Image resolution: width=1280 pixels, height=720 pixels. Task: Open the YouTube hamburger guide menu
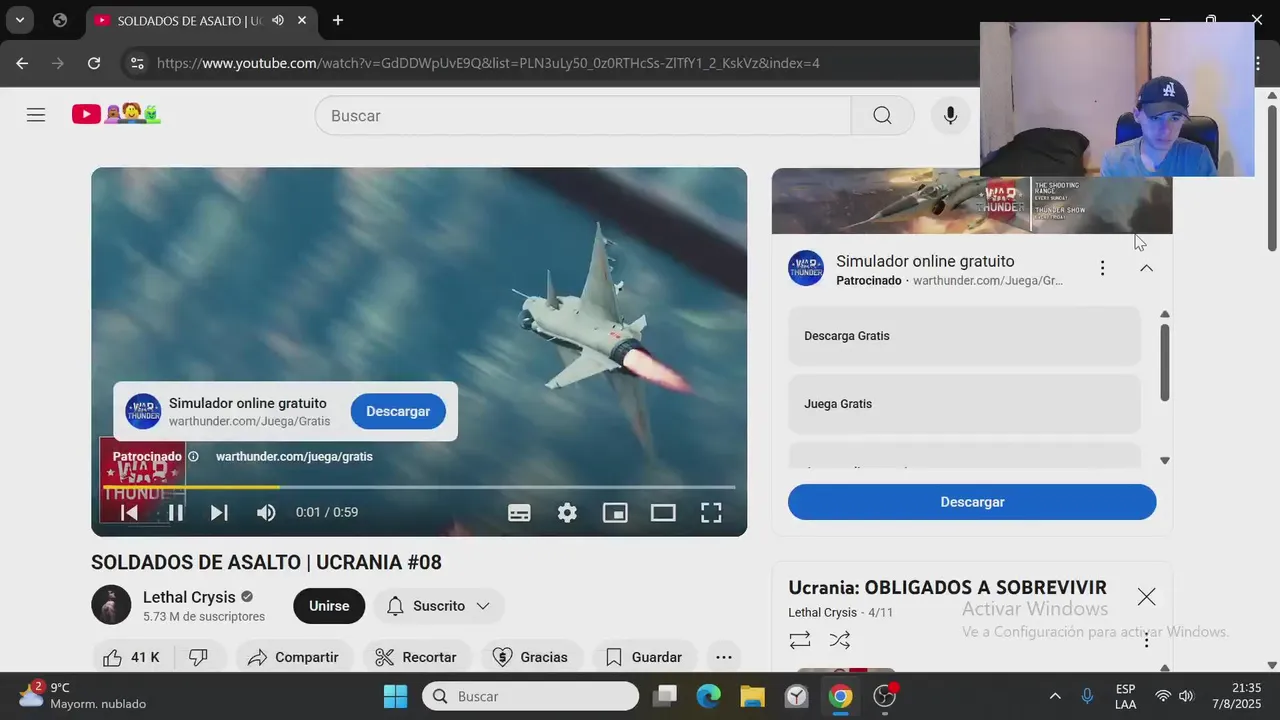(x=36, y=115)
